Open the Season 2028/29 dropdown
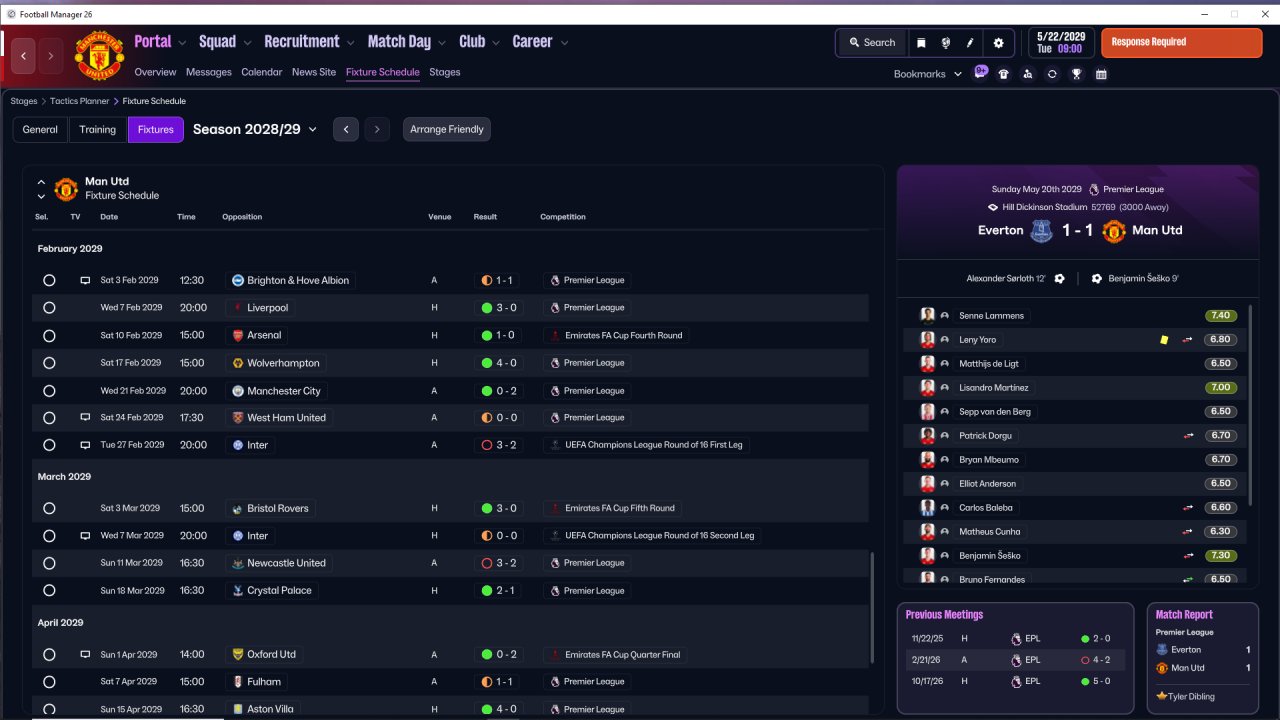 click(255, 129)
